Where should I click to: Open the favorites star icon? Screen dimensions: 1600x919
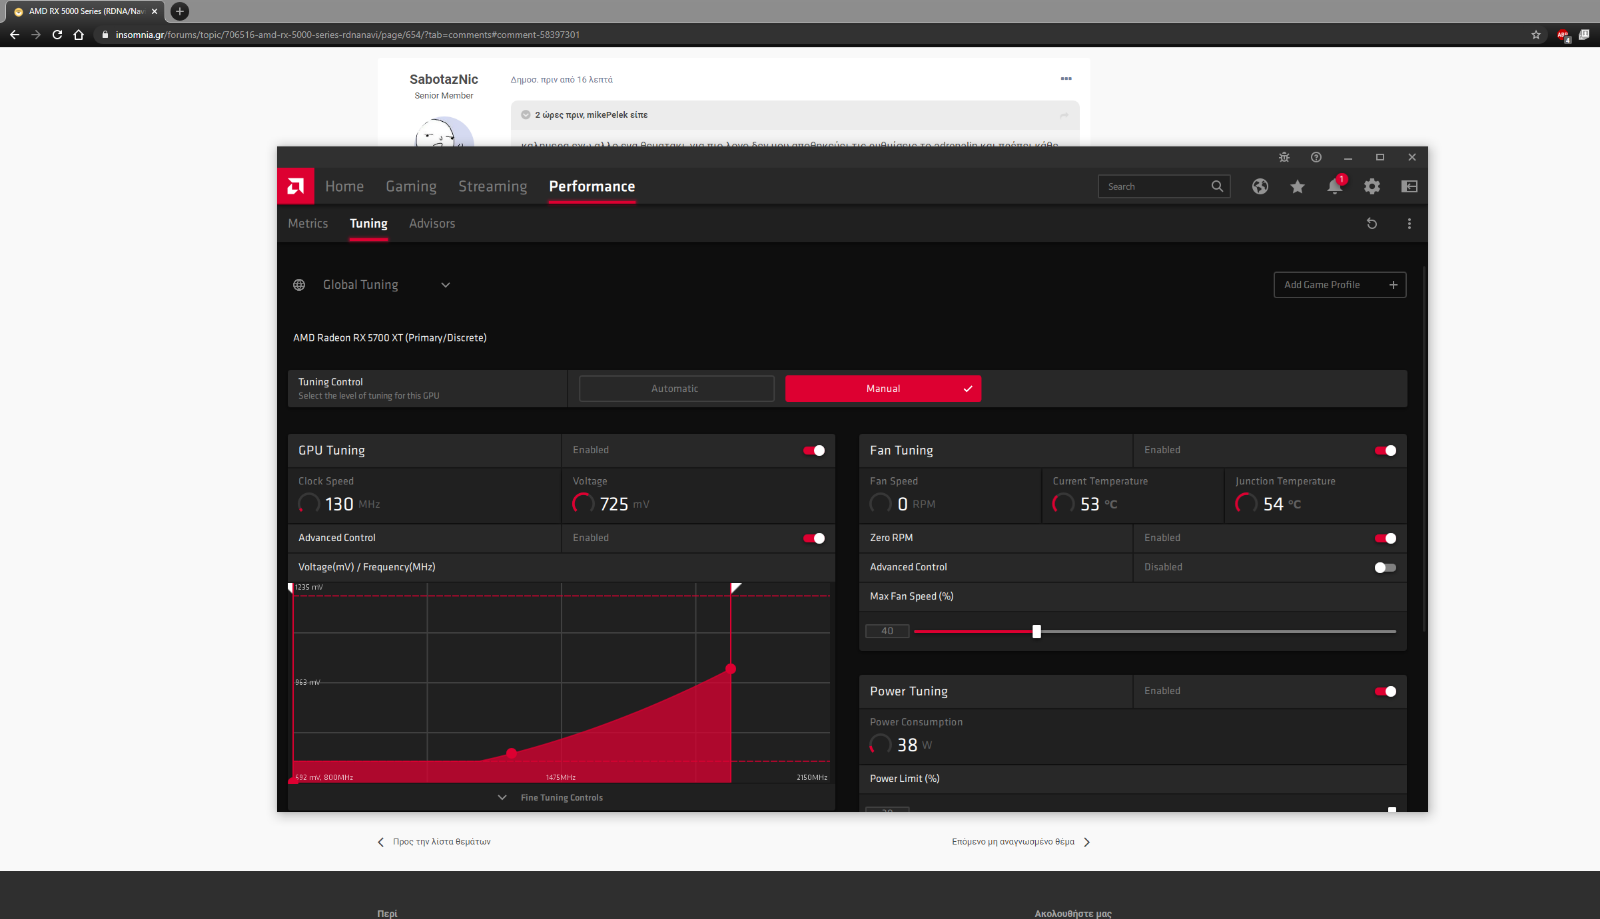[1297, 186]
